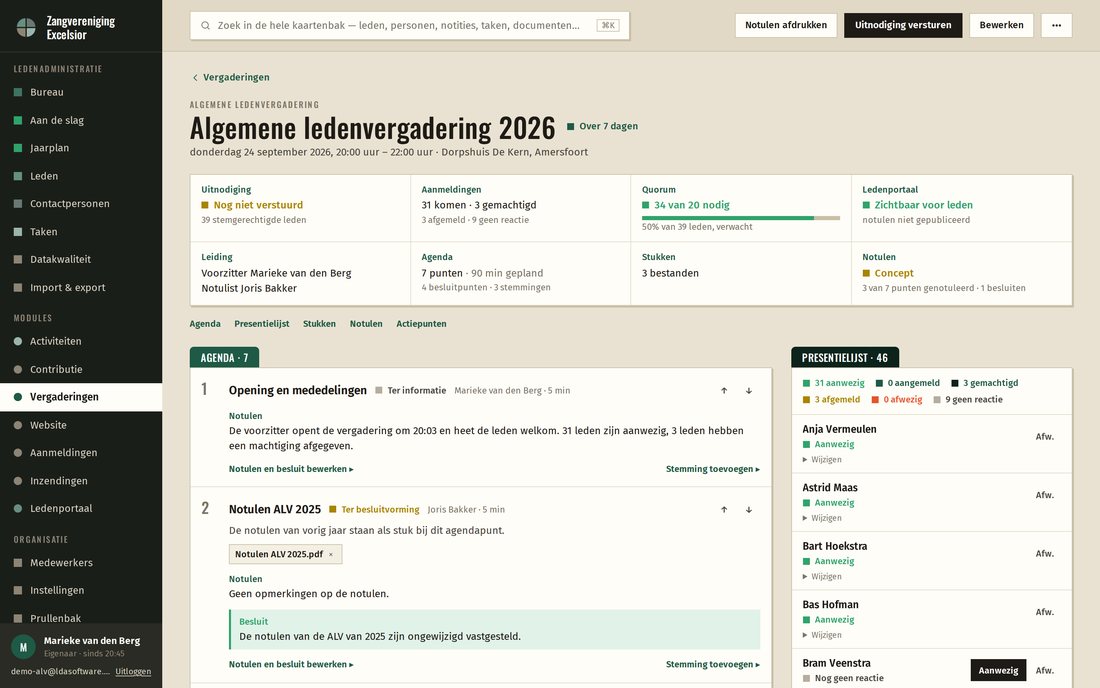Viewport: 1100px width, 688px height.
Task: Open Instellingen in sidebar
Action: click(81, 591)
